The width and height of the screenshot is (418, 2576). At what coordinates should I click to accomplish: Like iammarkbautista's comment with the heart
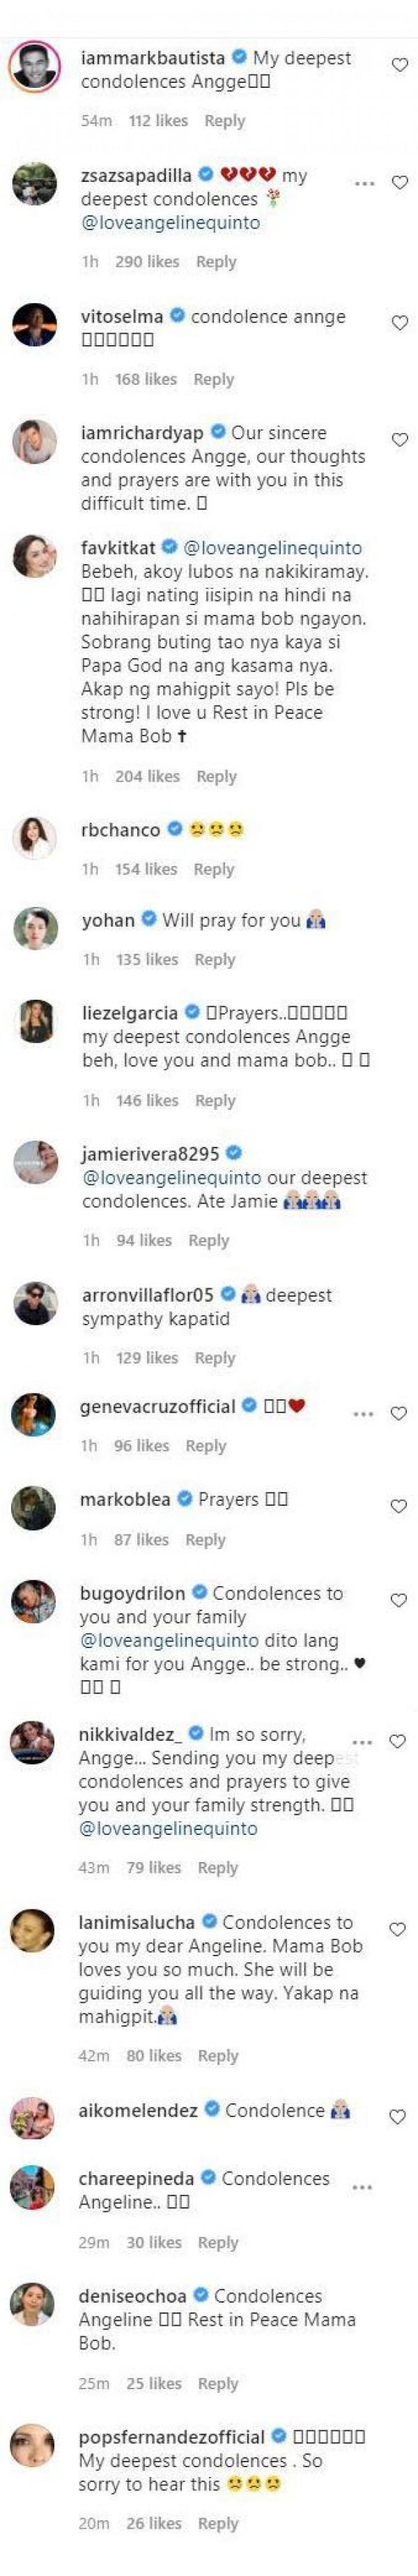click(x=399, y=65)
